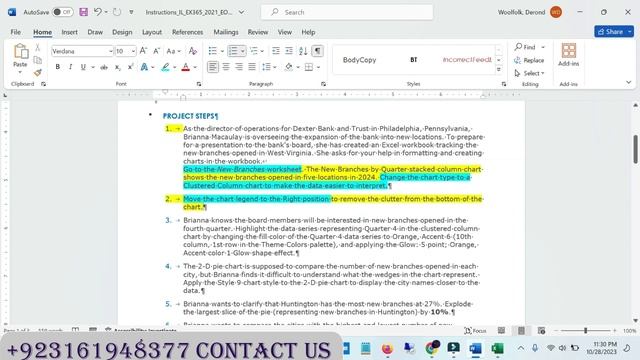
Task: Apply the BodyCopy style
Action: coord(360,60)
